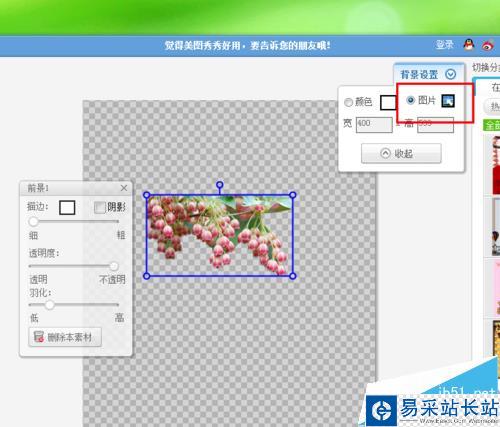Open the 描边 stroke color swatch
Viewport: 500px width, 427px height.
67,207
